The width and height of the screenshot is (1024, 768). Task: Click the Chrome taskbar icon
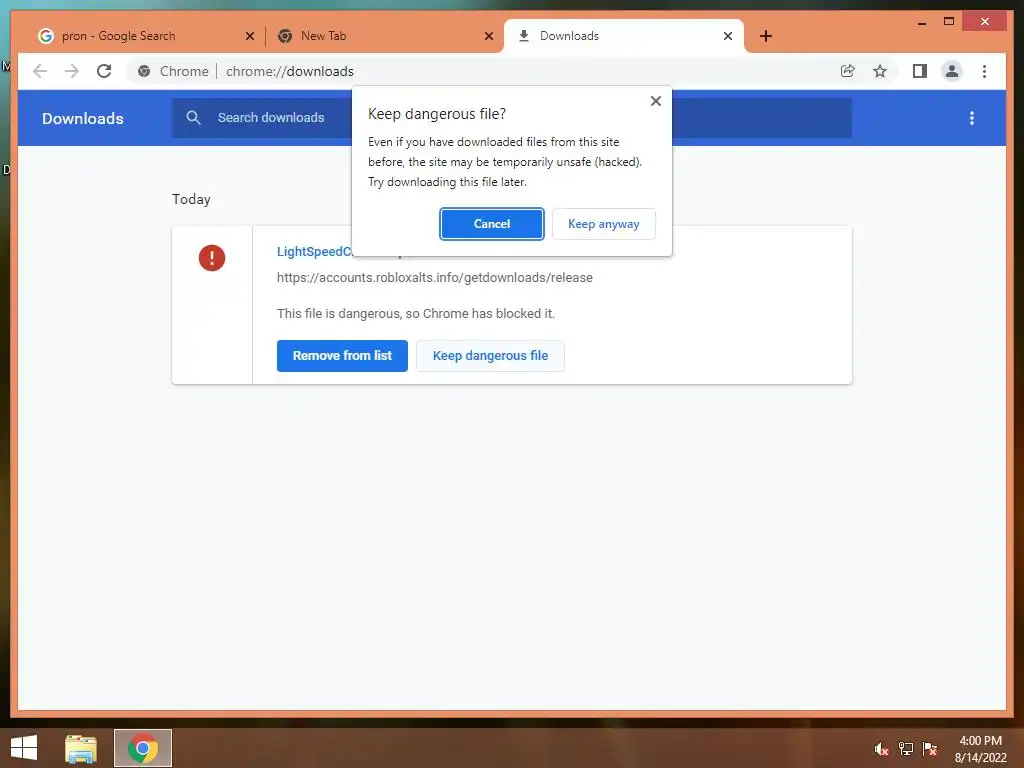(x=142, y=748)
